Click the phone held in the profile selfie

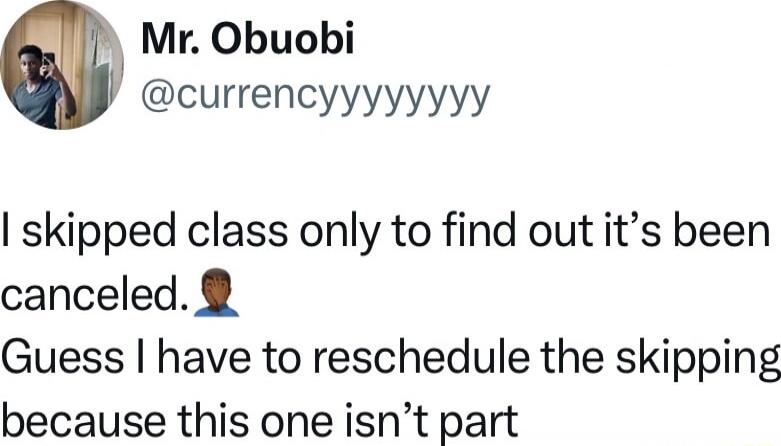point(49,60)
